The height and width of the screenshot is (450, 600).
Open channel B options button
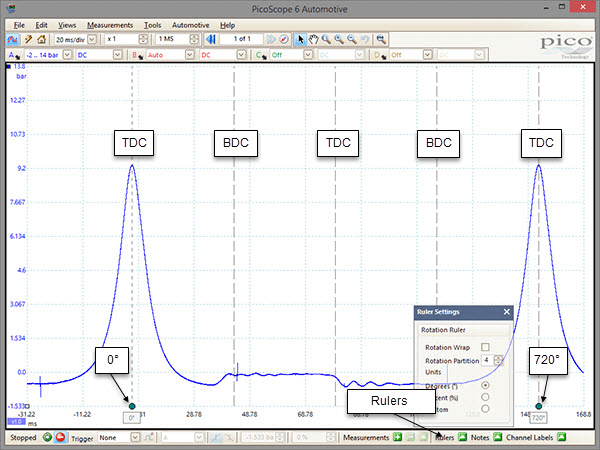coord(137,55)
